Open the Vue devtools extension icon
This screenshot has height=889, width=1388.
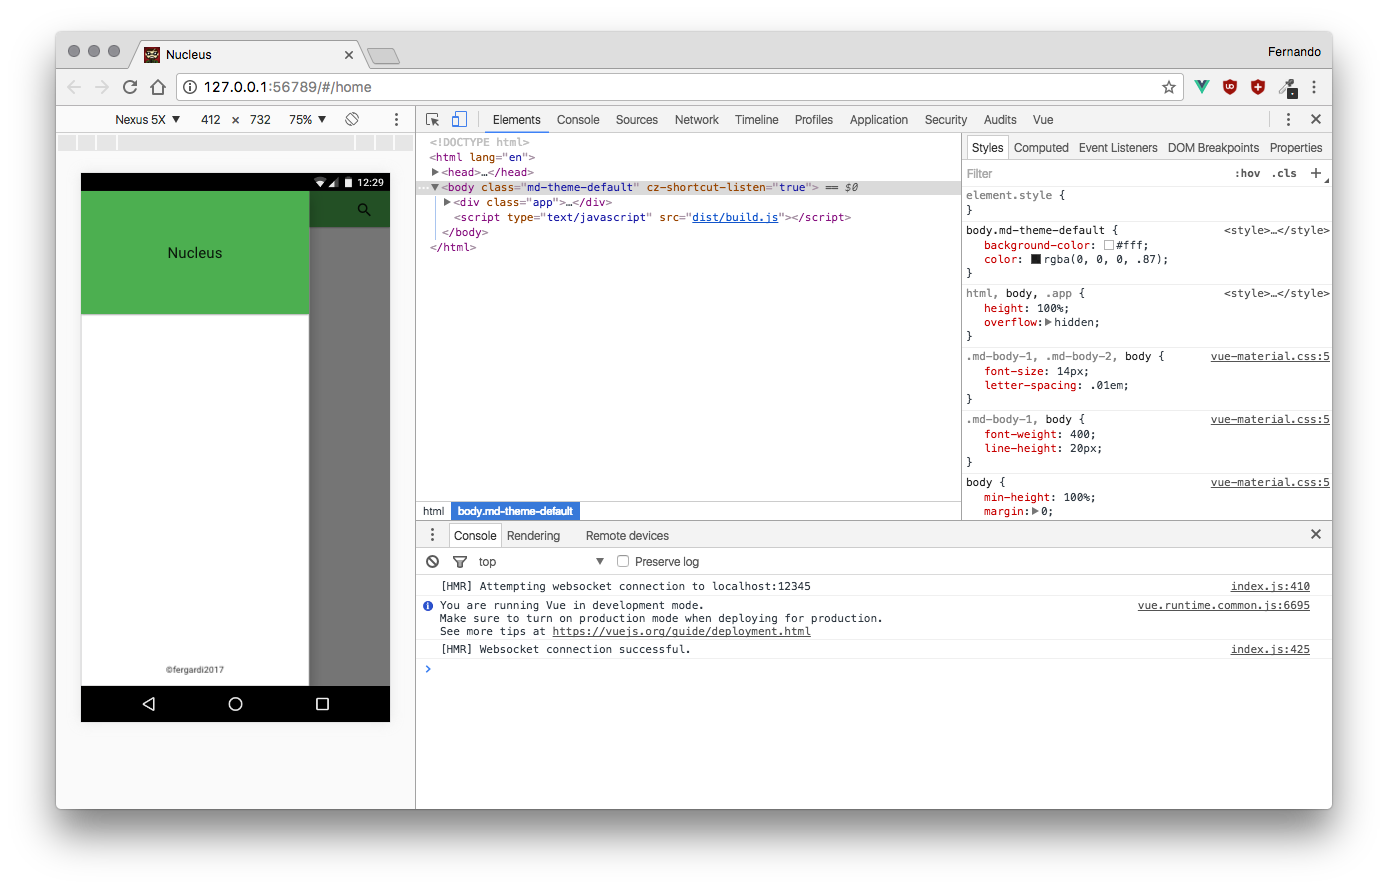[1202, 87]
